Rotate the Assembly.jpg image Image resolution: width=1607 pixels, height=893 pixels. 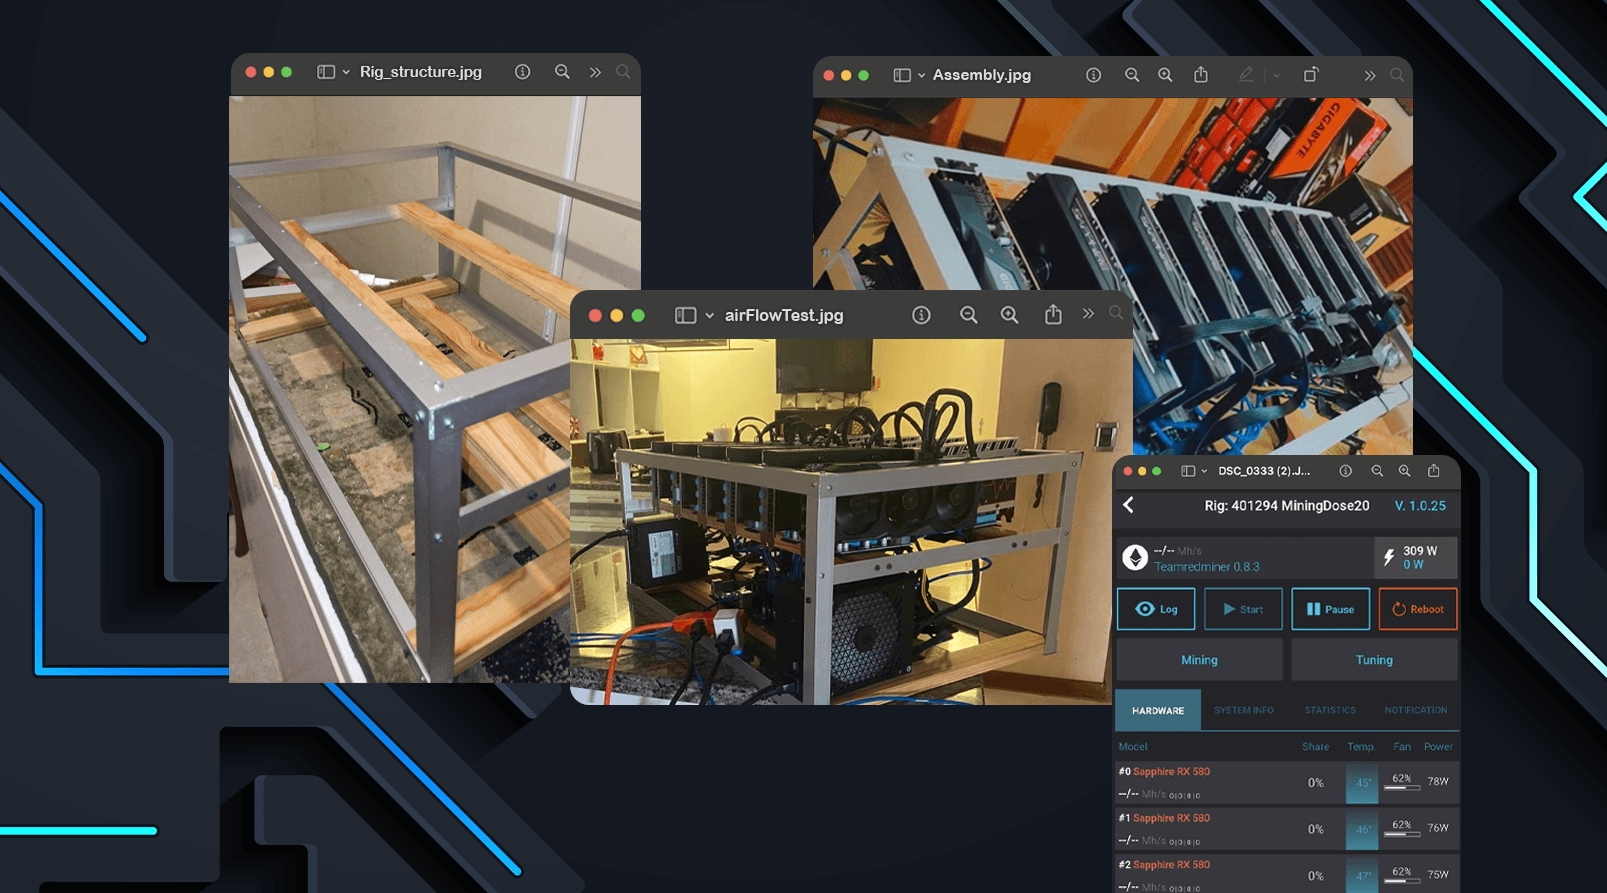coord(1311,74)
